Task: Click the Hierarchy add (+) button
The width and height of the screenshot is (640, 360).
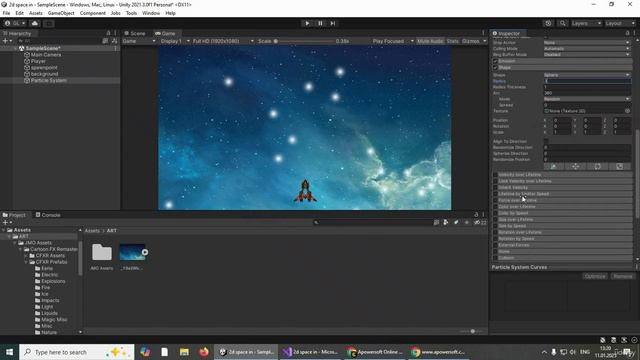Action: (x=6, y=41)
